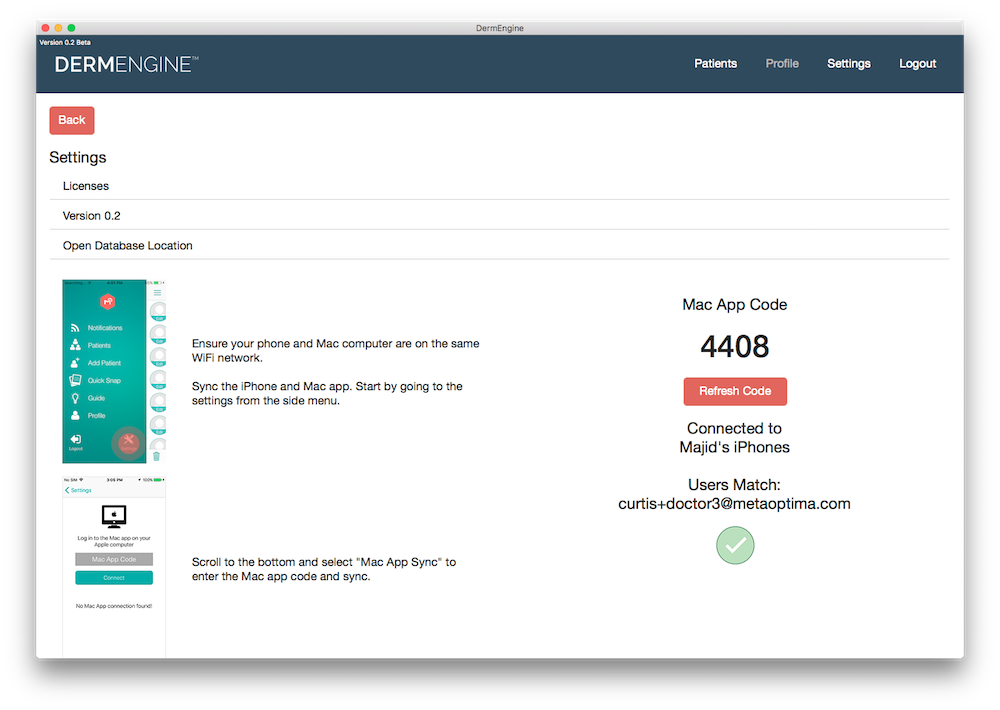Click the Mac computer monitor icon
This screenshot has height=710, width=1000.
pos(114,516)
